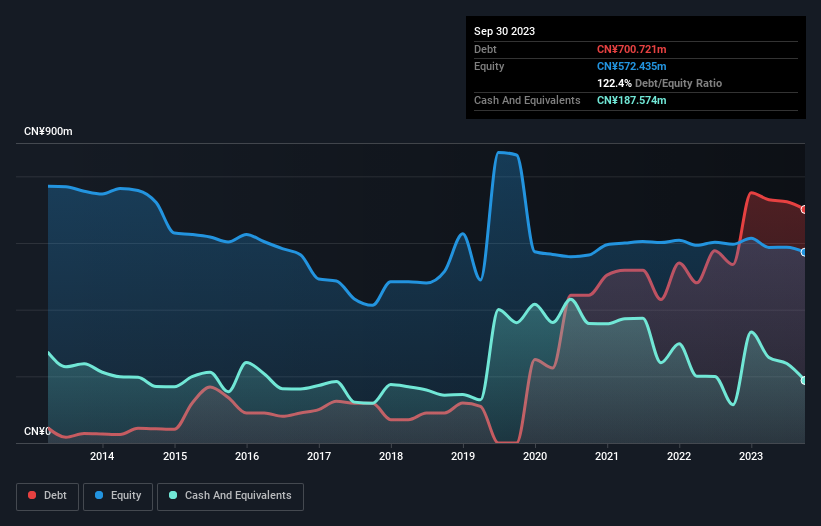This screenshot has width=821, height=526.
Task: Click the tooltip's Debt row label
Action: [485, 49]
